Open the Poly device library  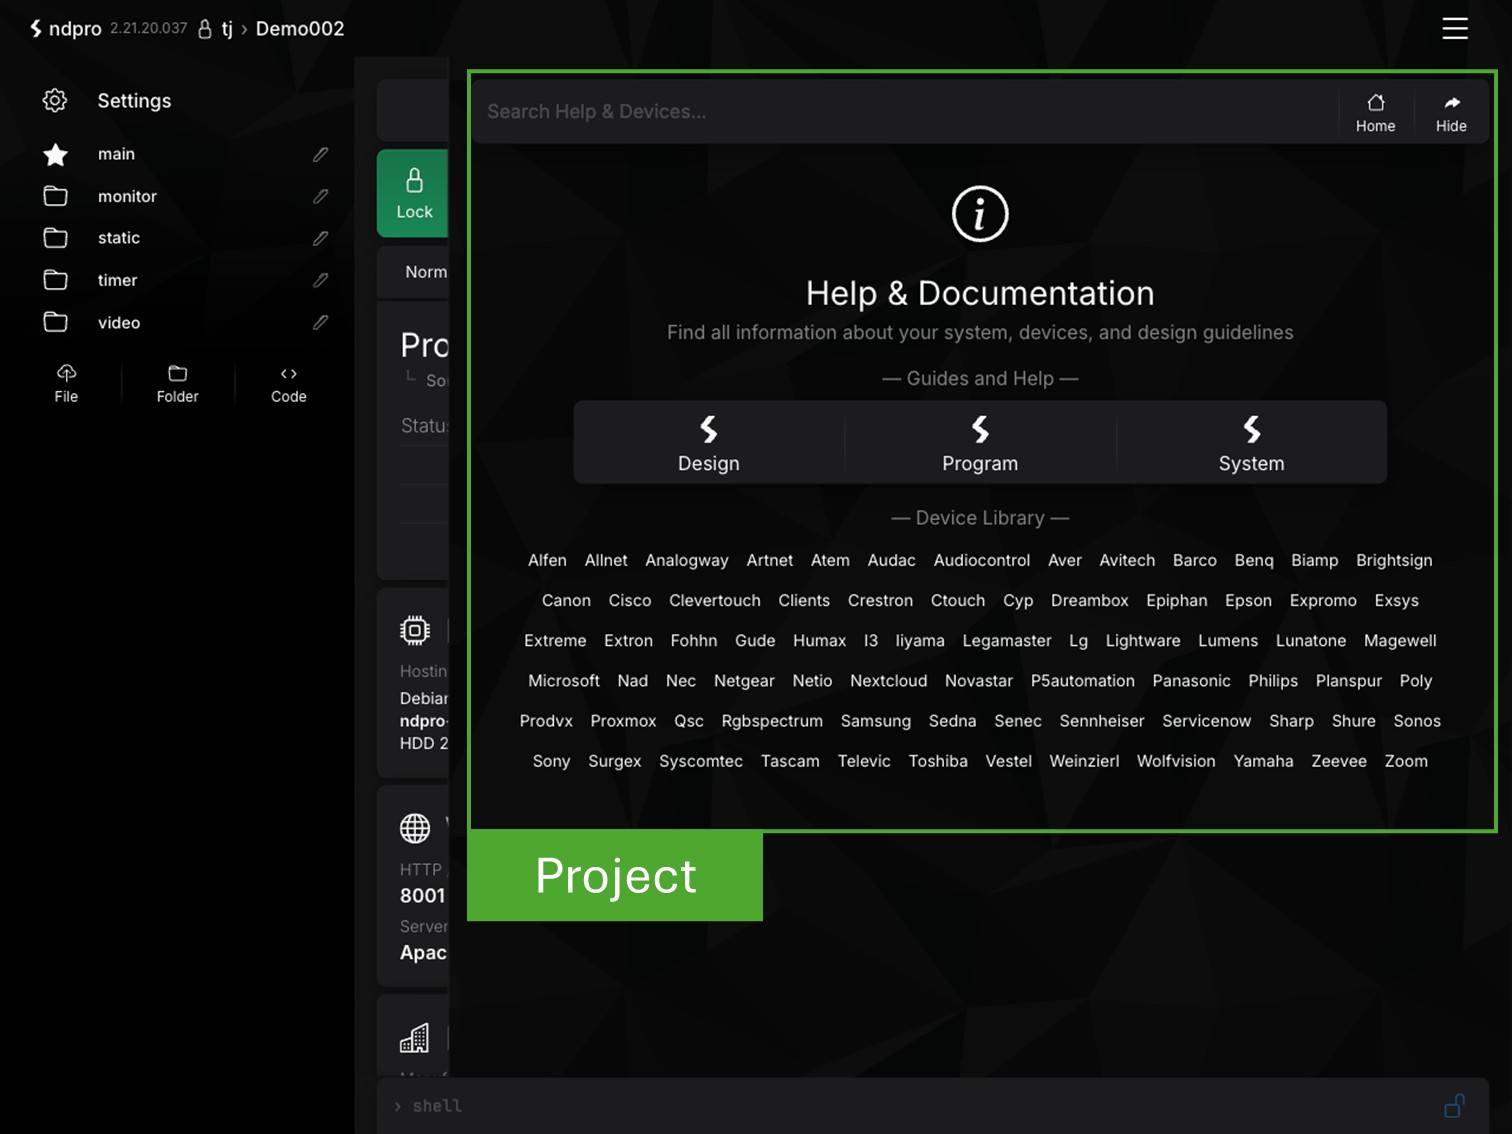pos(1416,680)
